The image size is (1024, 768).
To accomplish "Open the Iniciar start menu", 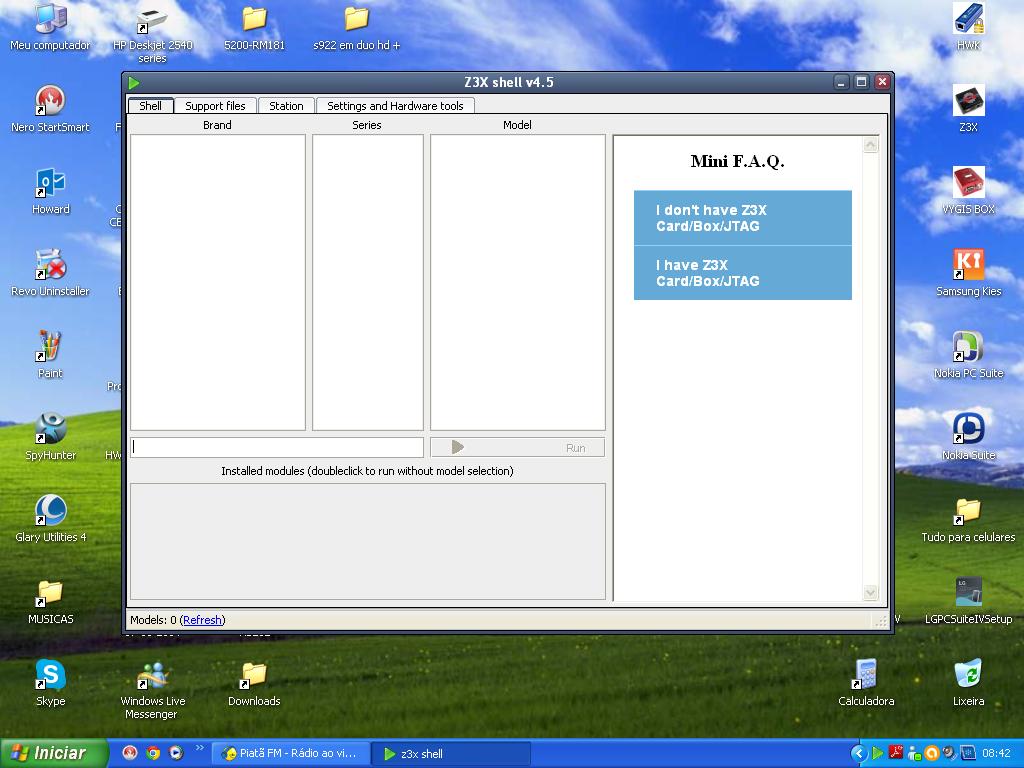I will [54, 753].
